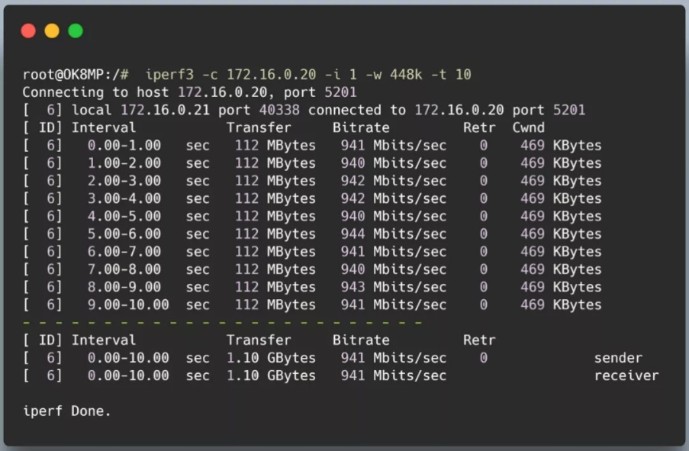The width and height of the screenshot is (689, 451).
Task: Click the yellow minimize window button
Action: (x=52, y=31)
